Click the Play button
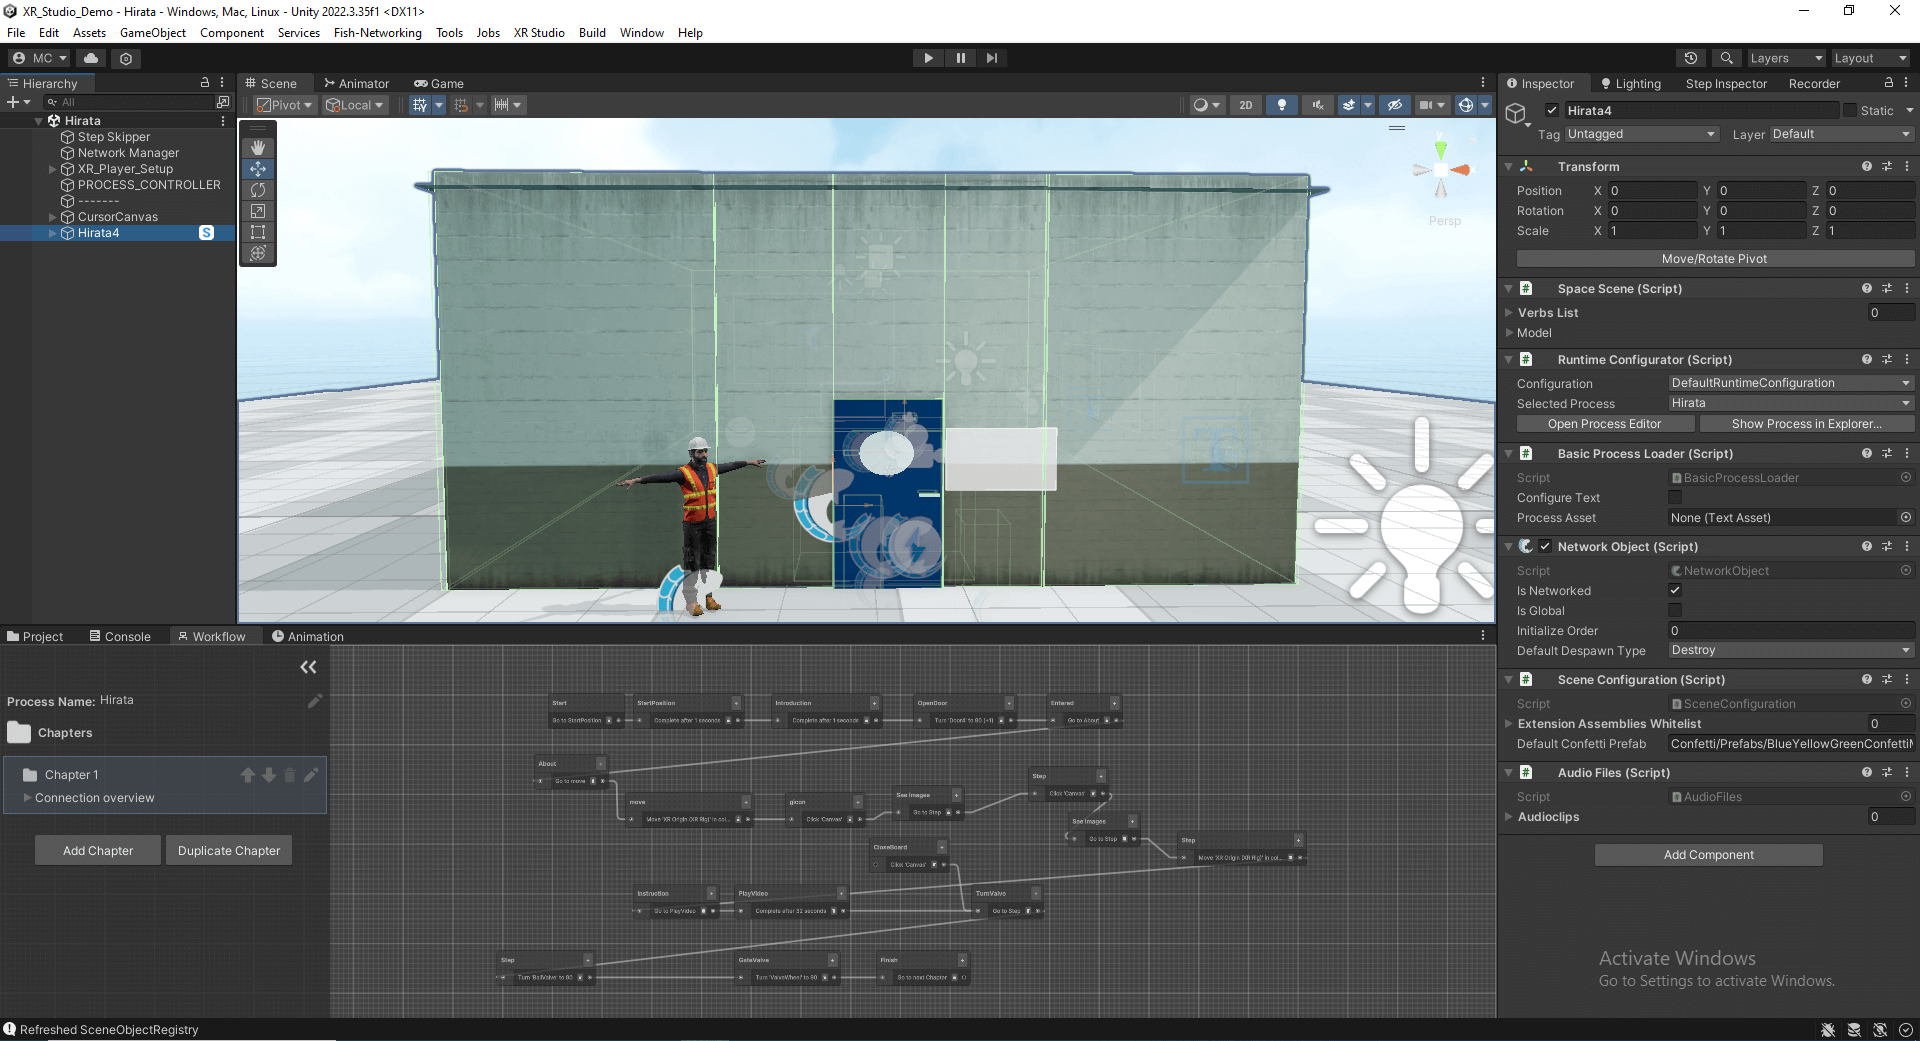The image size is (1920, 1041). tap(928, 58)
